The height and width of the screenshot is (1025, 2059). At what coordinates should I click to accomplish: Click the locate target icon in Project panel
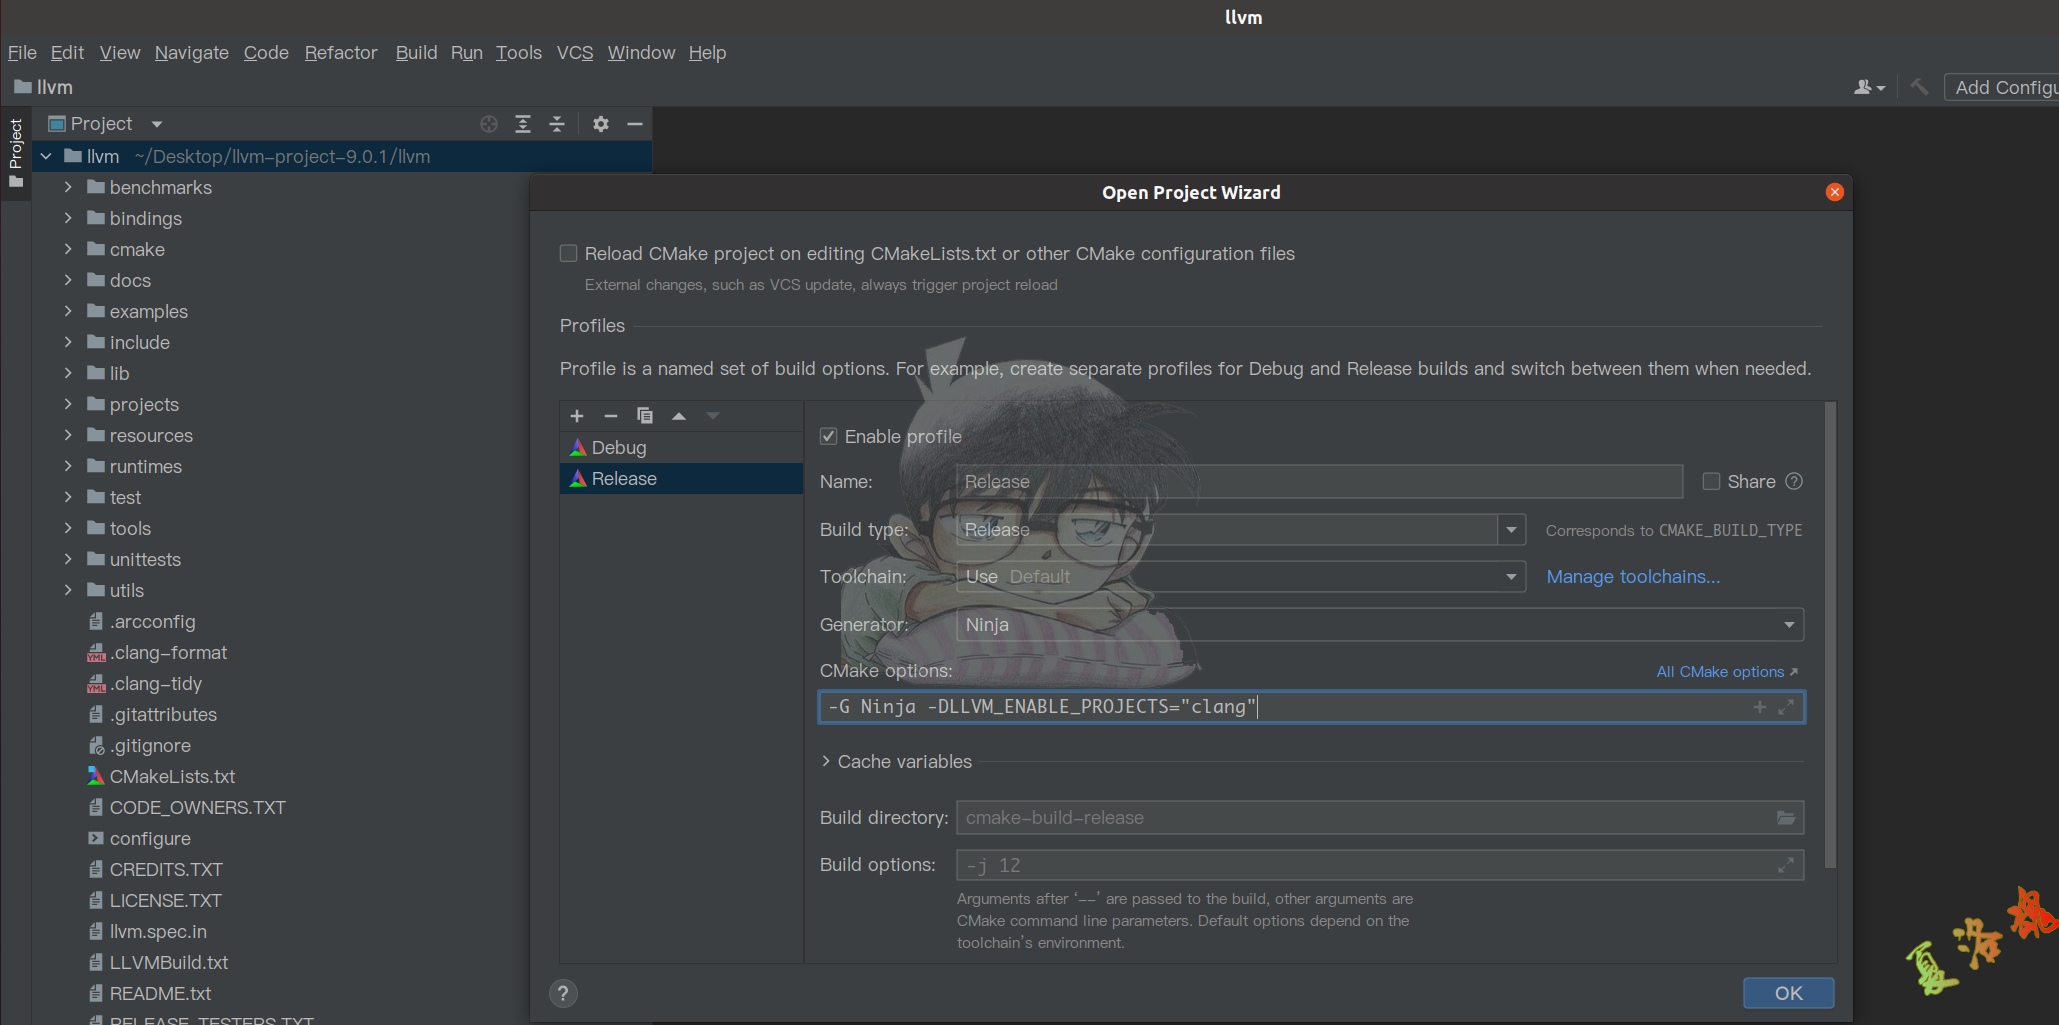(489, 124)
